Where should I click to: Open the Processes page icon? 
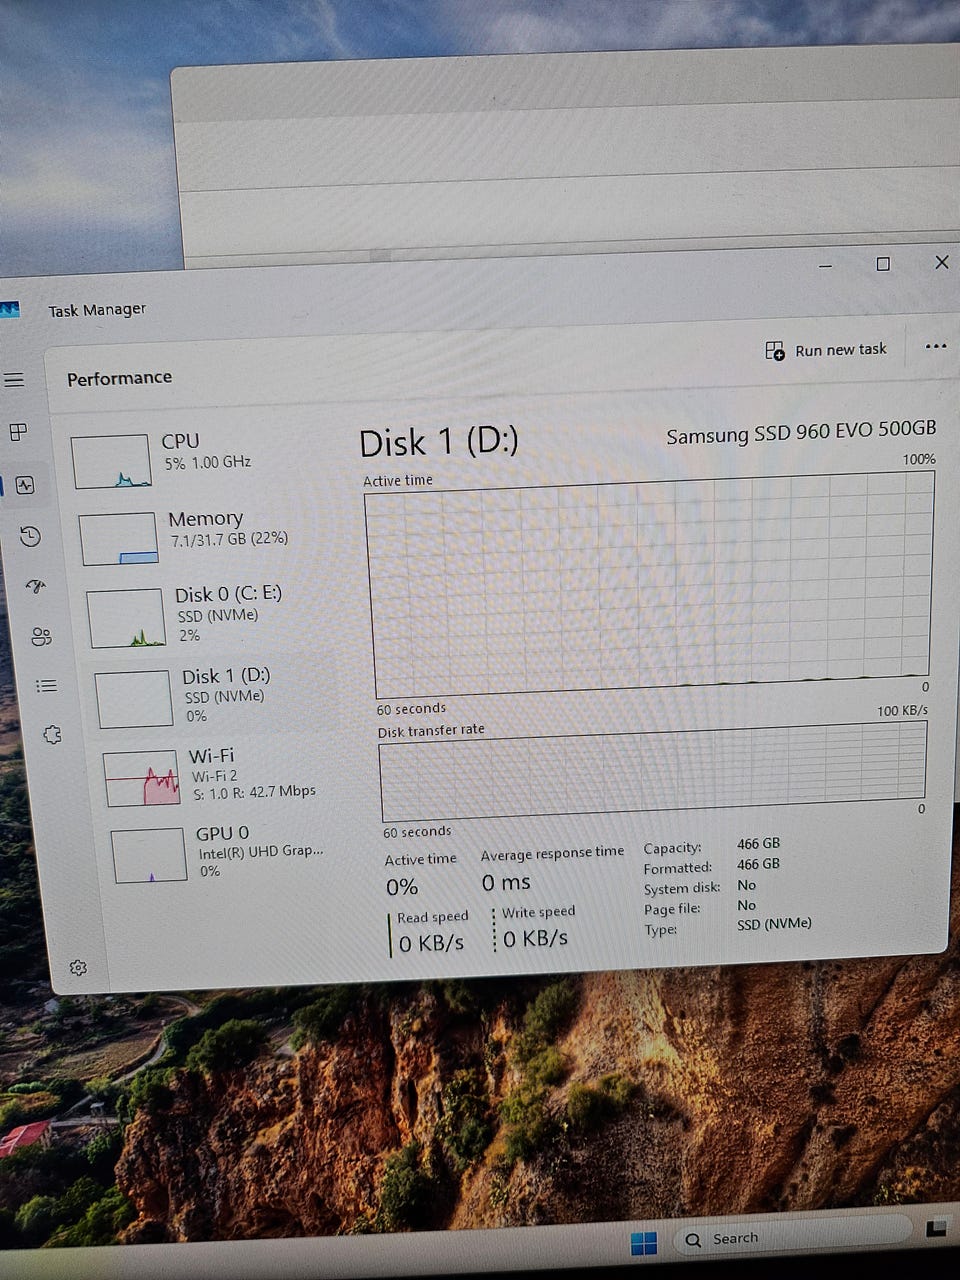(x=18, y=432)
